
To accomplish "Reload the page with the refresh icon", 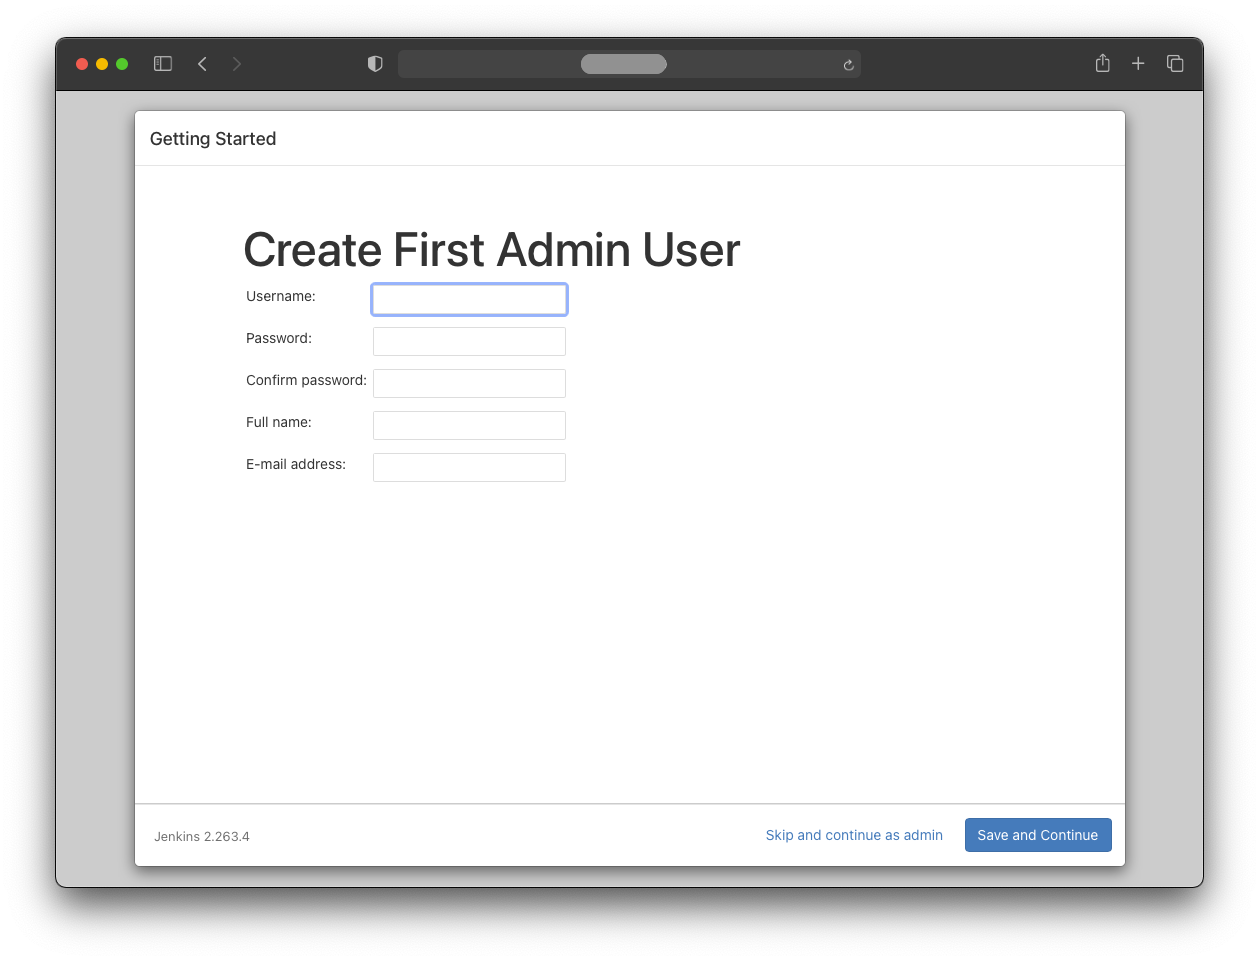I will coord(848,65).
